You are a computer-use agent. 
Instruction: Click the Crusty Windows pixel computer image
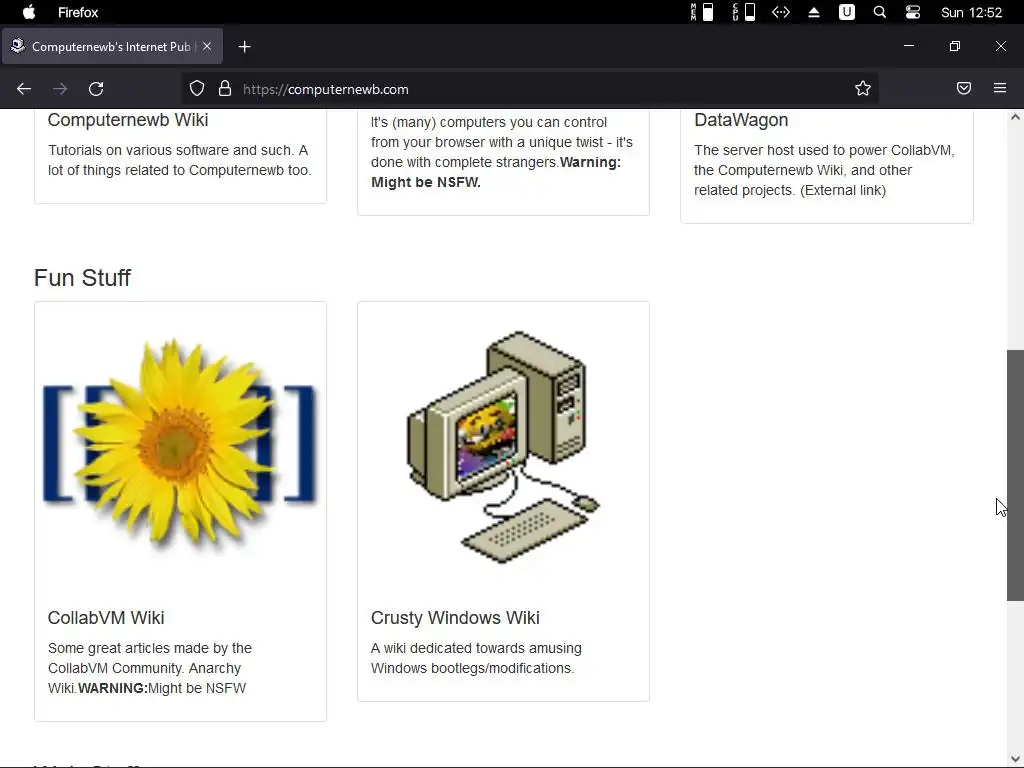click(x=504, y=447)
